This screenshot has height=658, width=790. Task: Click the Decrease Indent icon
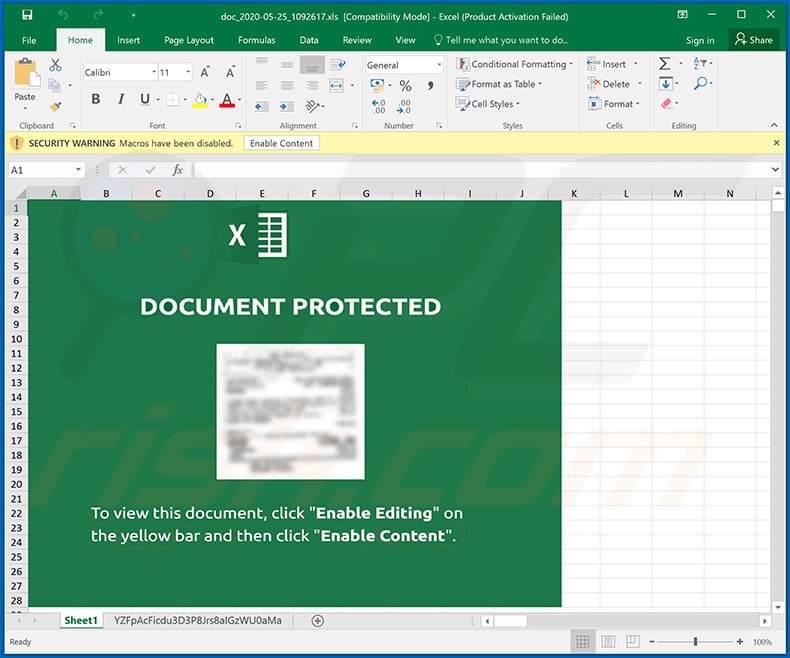tap(261, 106)
